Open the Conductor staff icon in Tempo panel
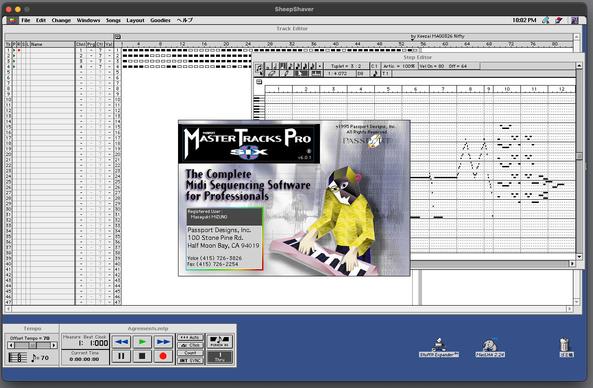 click(x=17, y=357)
